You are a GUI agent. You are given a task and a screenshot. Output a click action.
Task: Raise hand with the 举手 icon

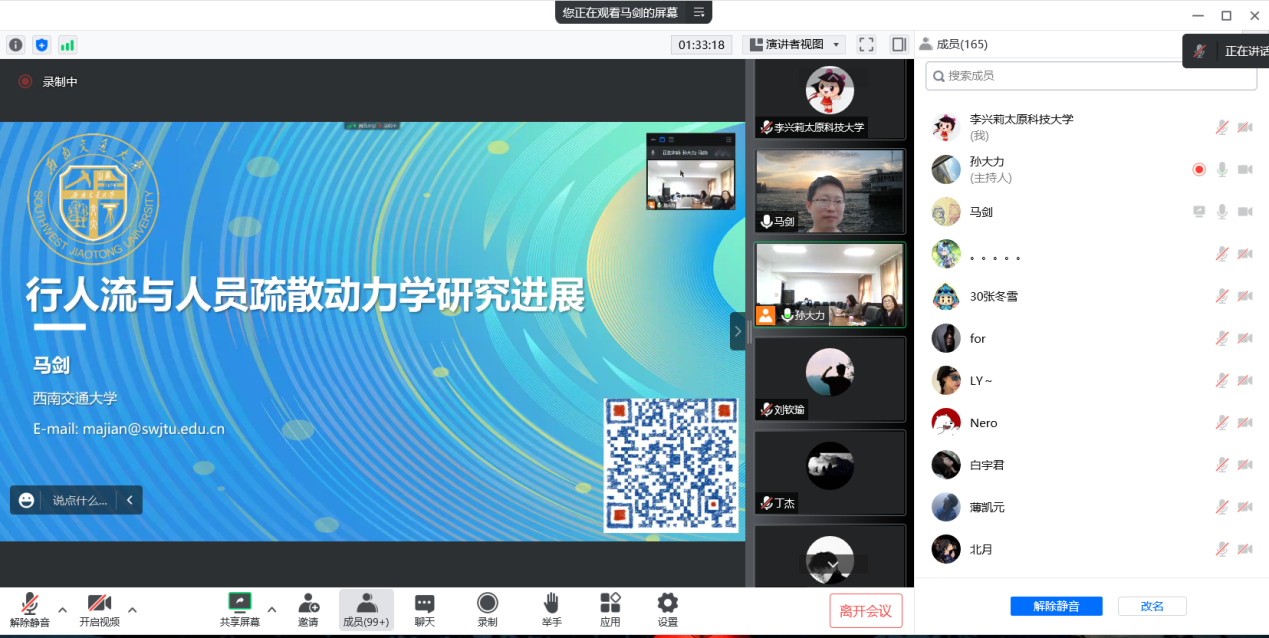pyautogui.click(x=550, y=602)
